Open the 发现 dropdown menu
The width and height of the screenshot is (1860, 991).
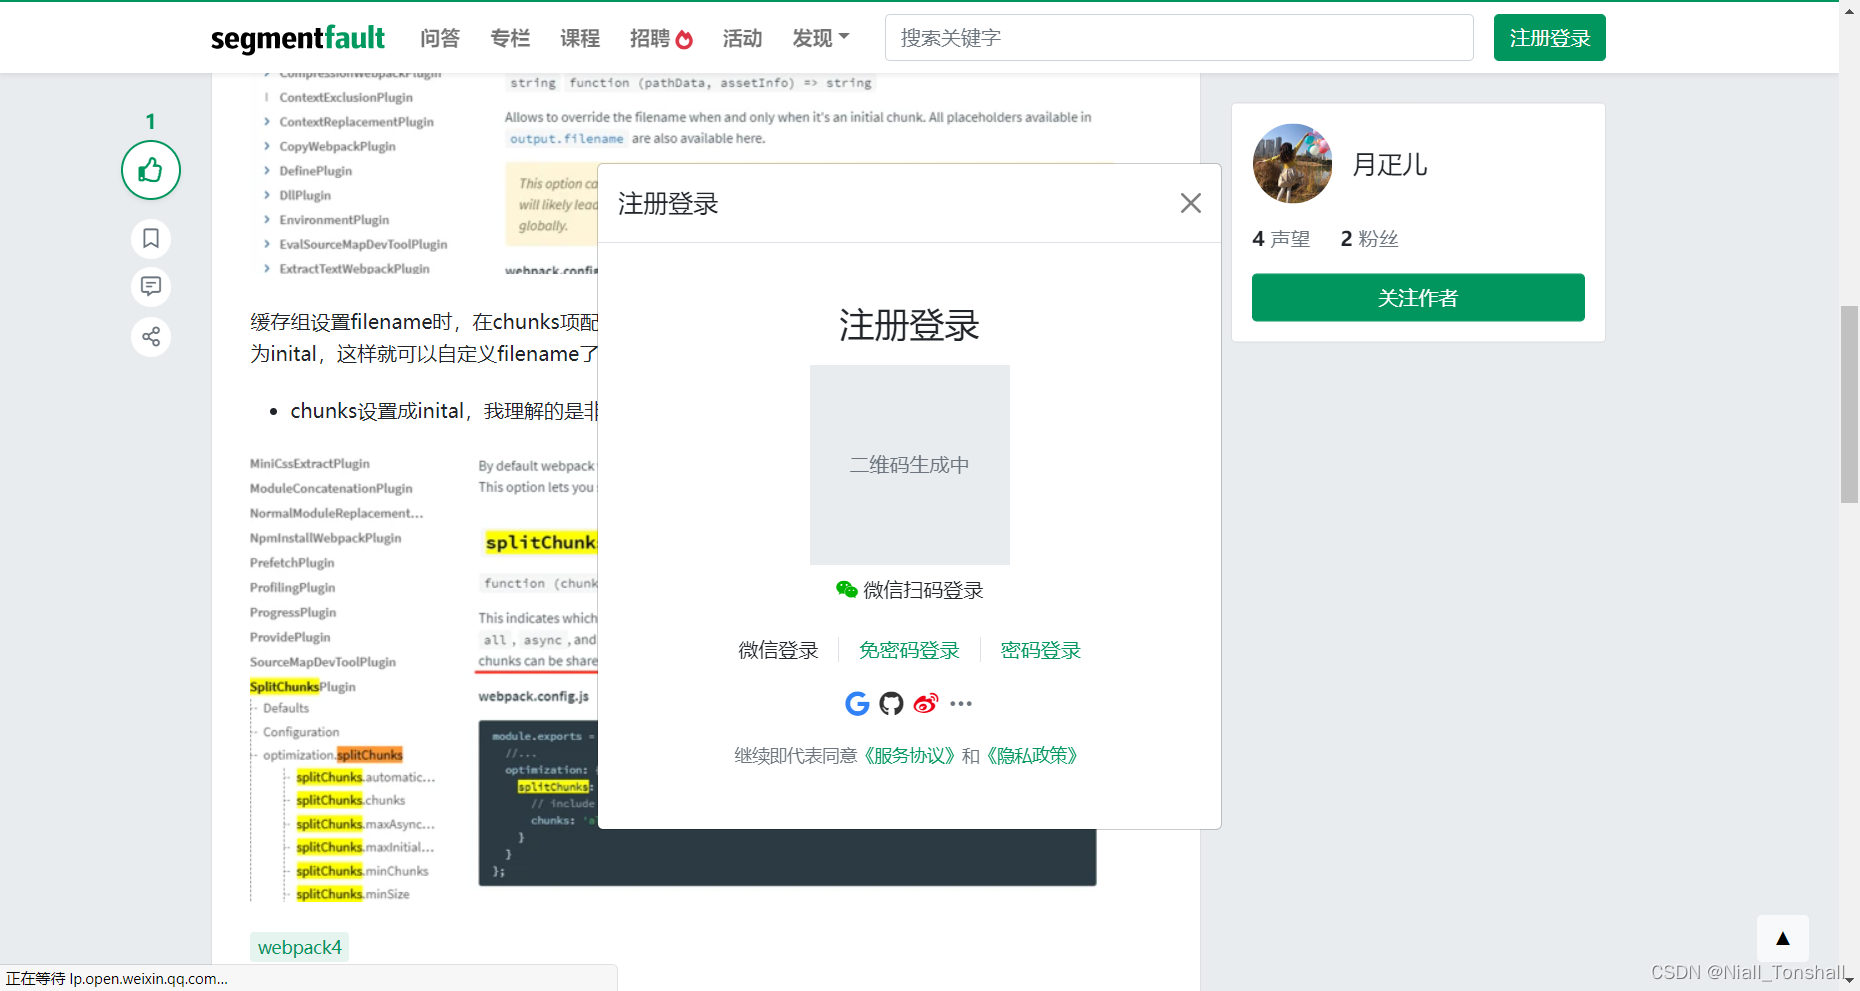pos(820,38)
